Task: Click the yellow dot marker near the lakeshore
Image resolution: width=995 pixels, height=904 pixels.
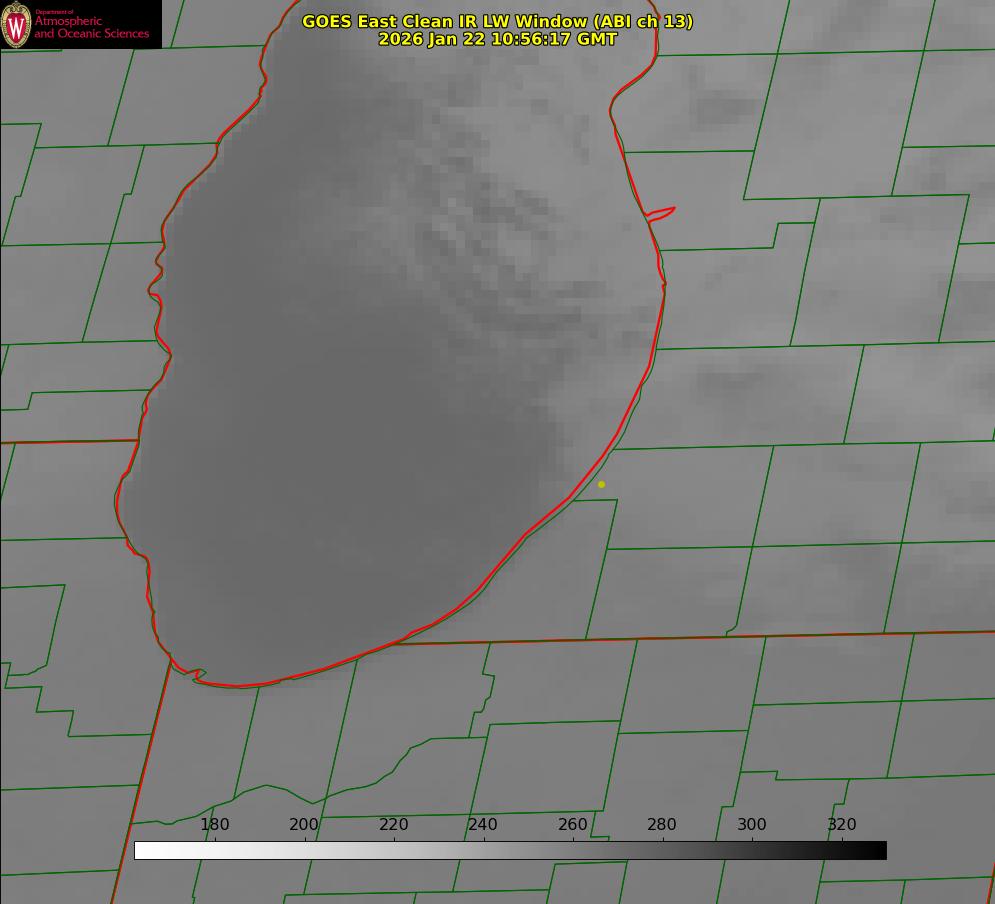Action: click(601, 484)
